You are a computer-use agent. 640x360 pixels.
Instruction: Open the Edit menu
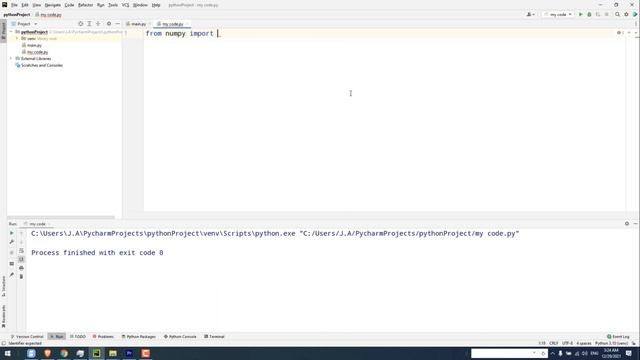[x=25, y=5]
